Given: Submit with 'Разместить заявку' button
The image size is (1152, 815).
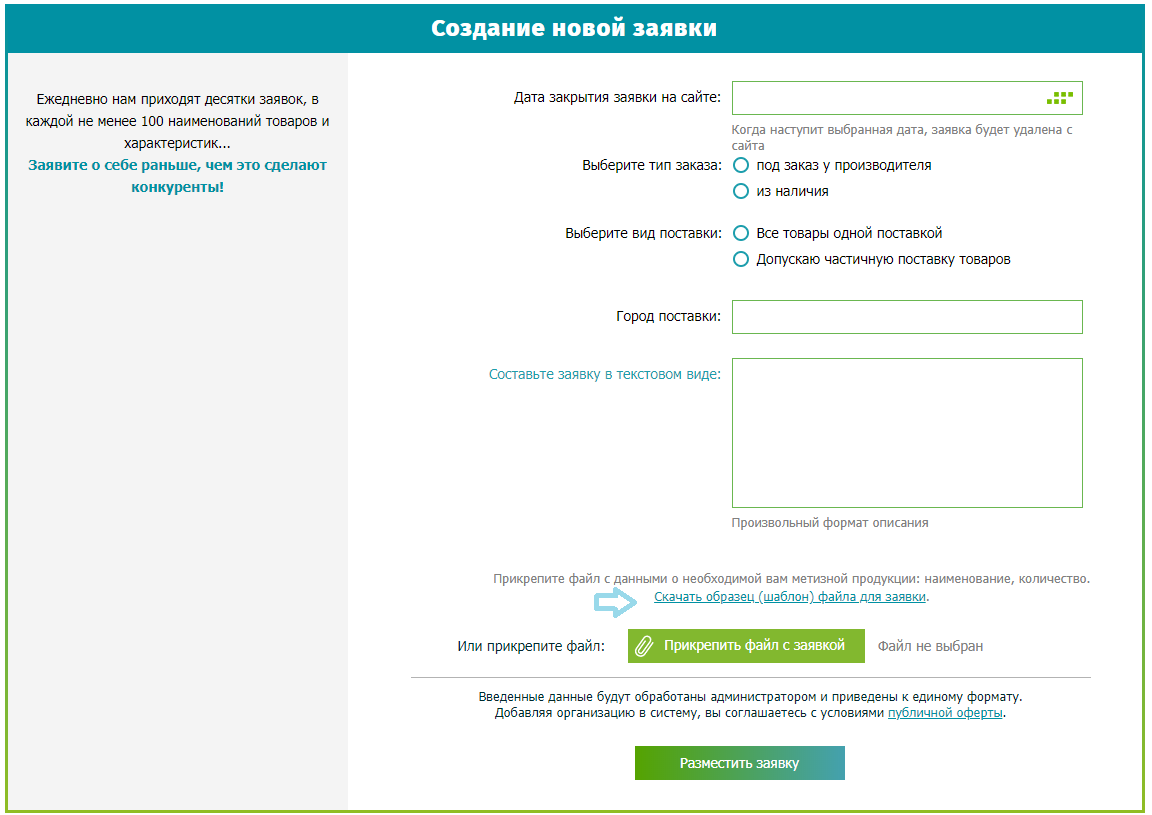Looking at the screenshot, I should tap(739, 763).
